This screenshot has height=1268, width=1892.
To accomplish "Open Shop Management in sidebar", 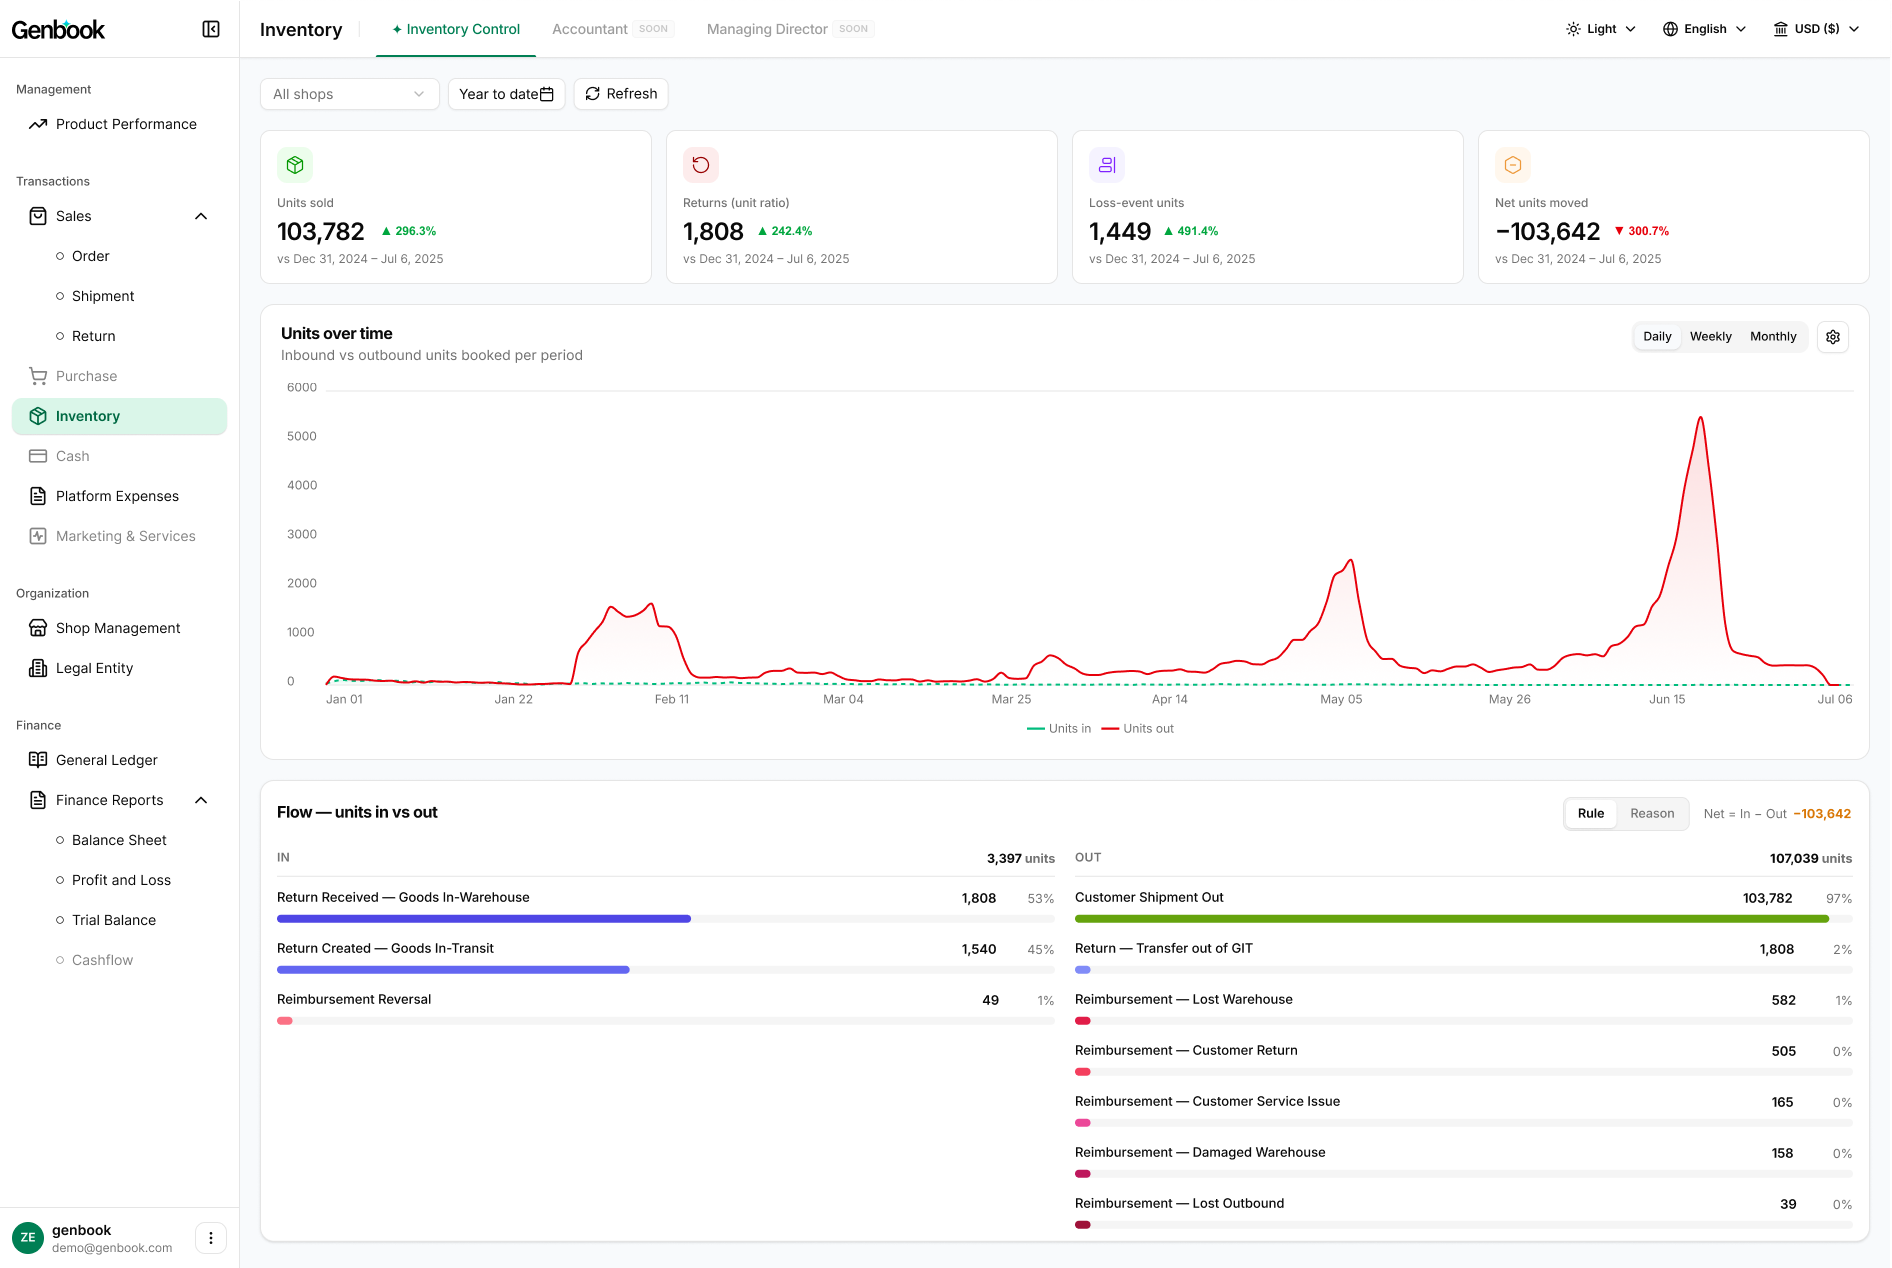I will [x=119, y=628].
